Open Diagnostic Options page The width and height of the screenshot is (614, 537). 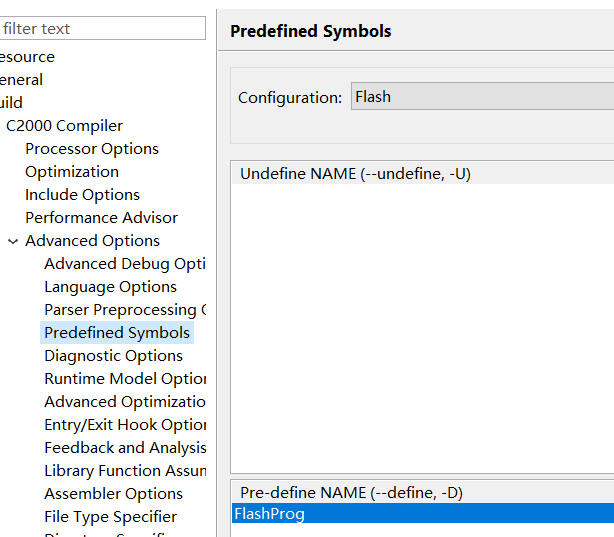click(113, 356)
